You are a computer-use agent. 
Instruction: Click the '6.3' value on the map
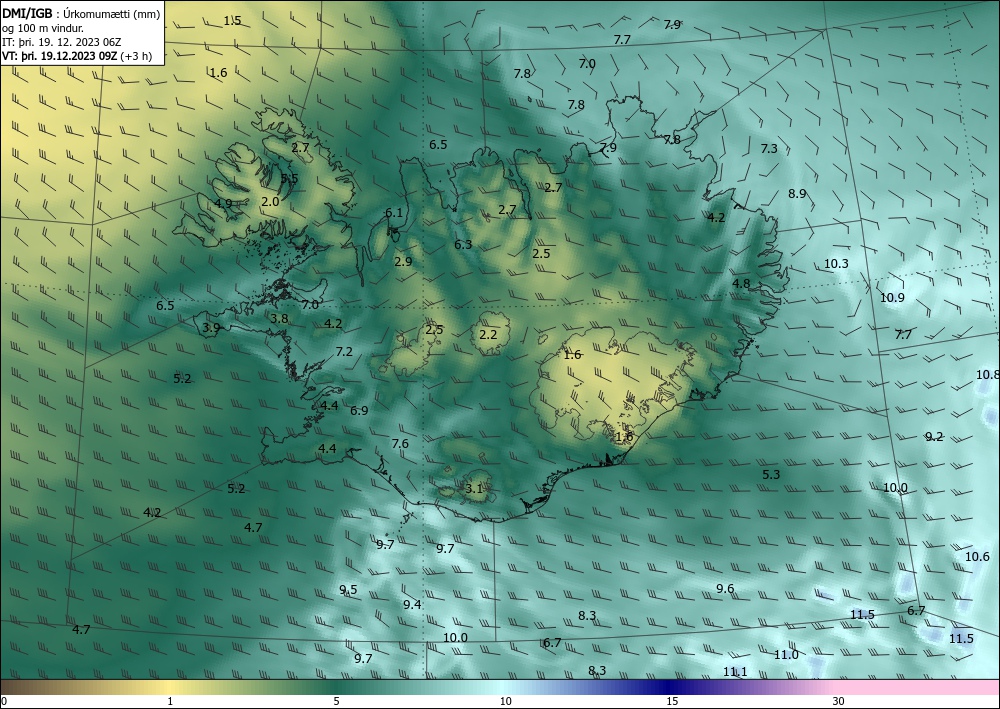(463, 244)
